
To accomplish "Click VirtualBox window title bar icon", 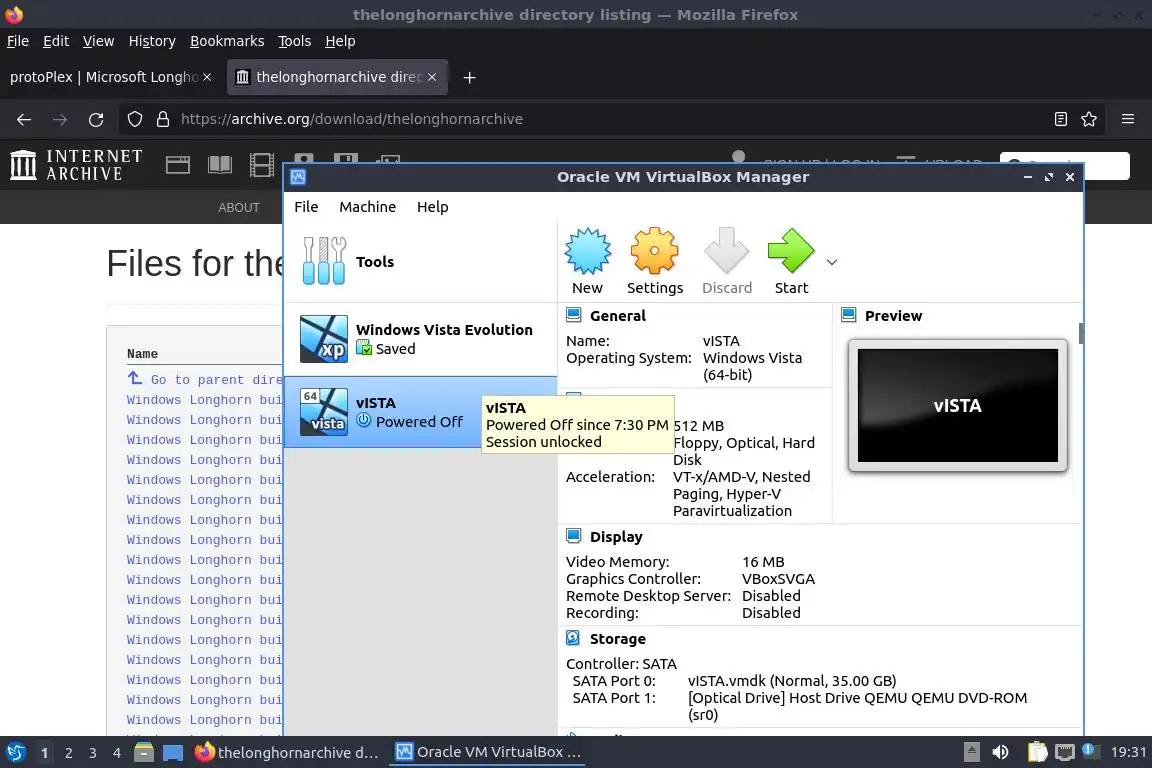I will click(x=298, y=177).
